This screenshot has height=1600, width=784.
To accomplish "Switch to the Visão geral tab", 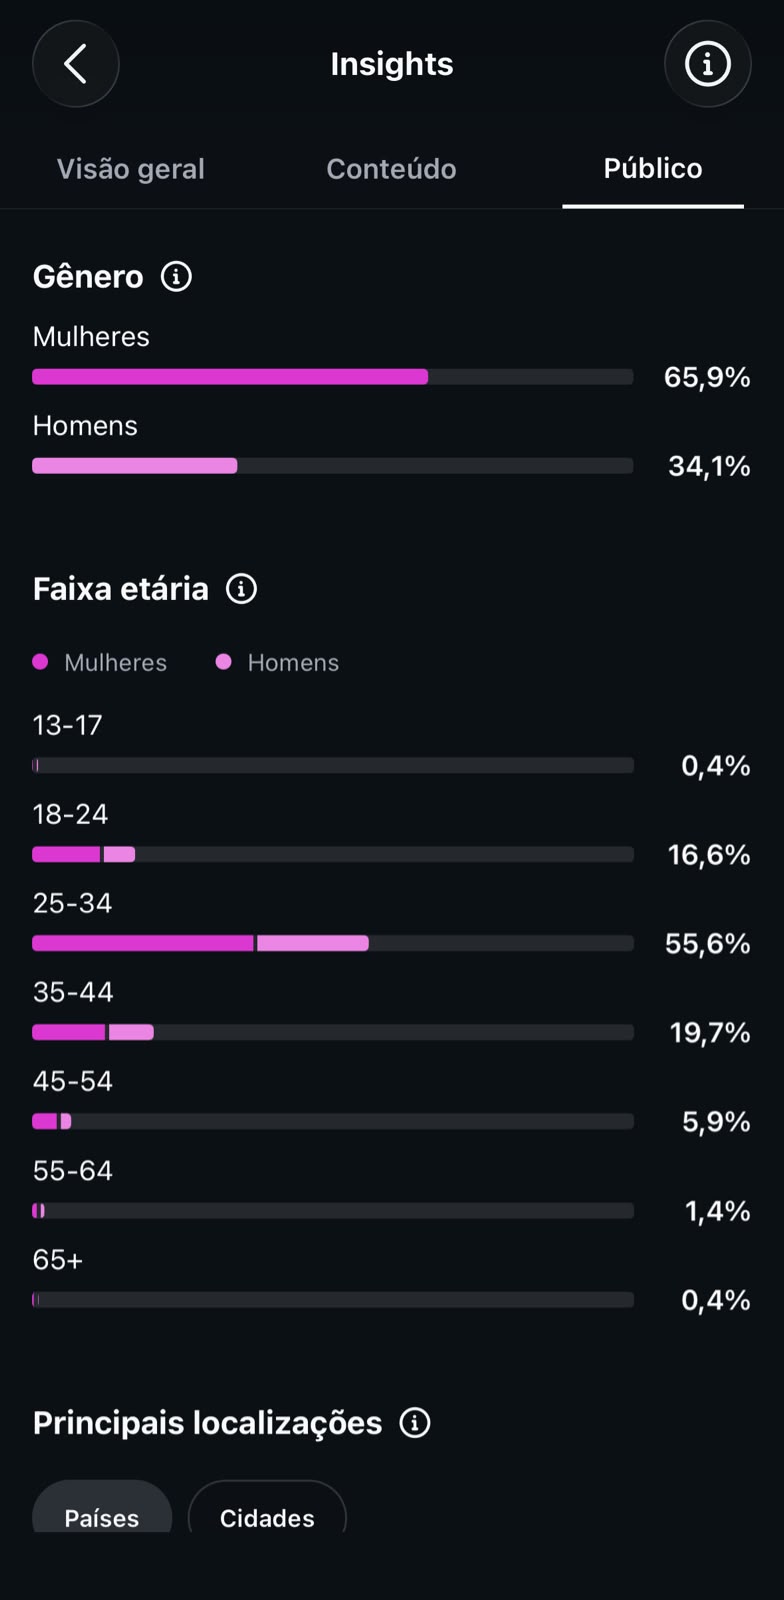I will point(131,169).
